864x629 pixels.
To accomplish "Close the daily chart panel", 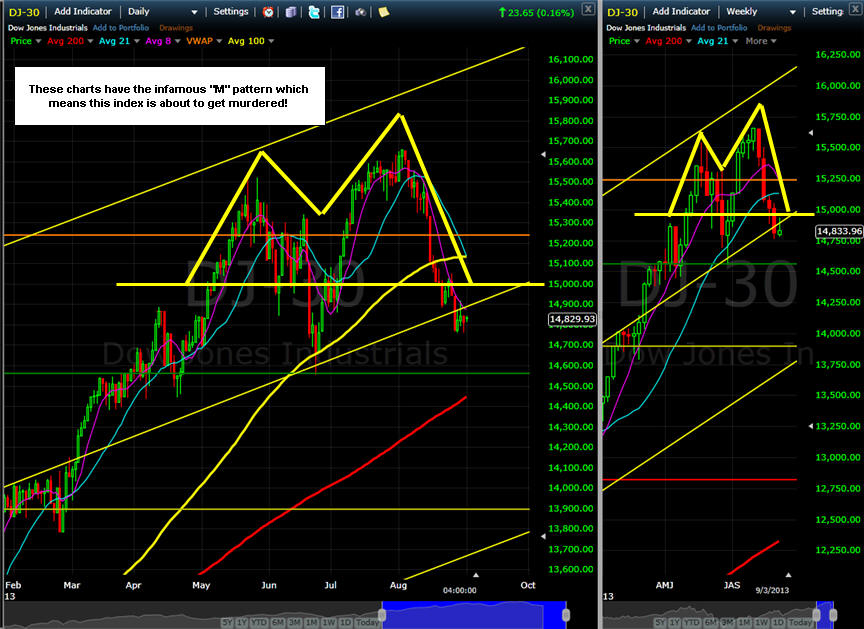I will click(x=590, y=11).
